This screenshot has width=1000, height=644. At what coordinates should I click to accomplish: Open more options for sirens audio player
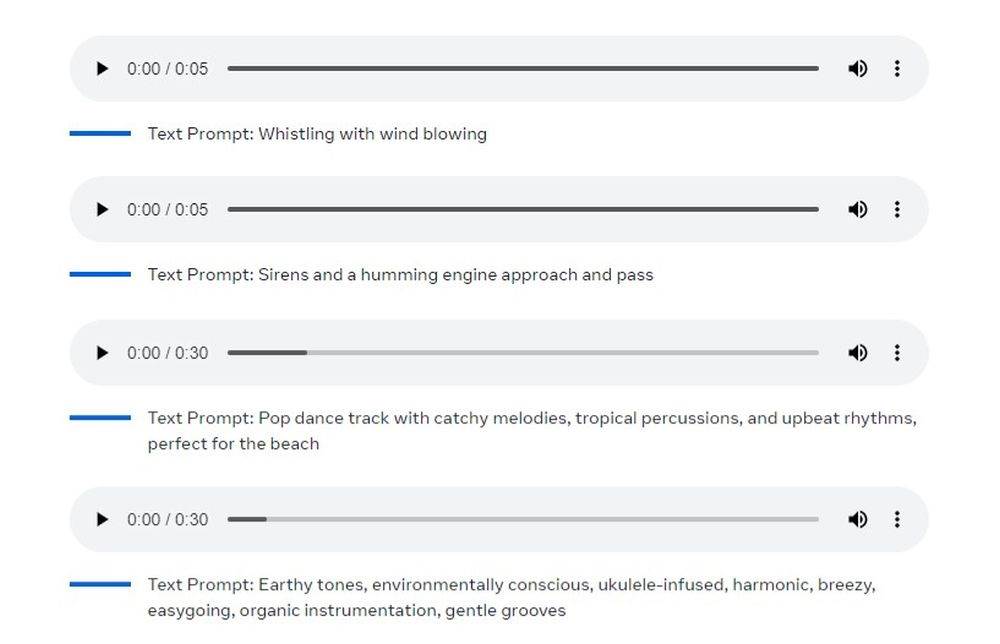[897, 210]
